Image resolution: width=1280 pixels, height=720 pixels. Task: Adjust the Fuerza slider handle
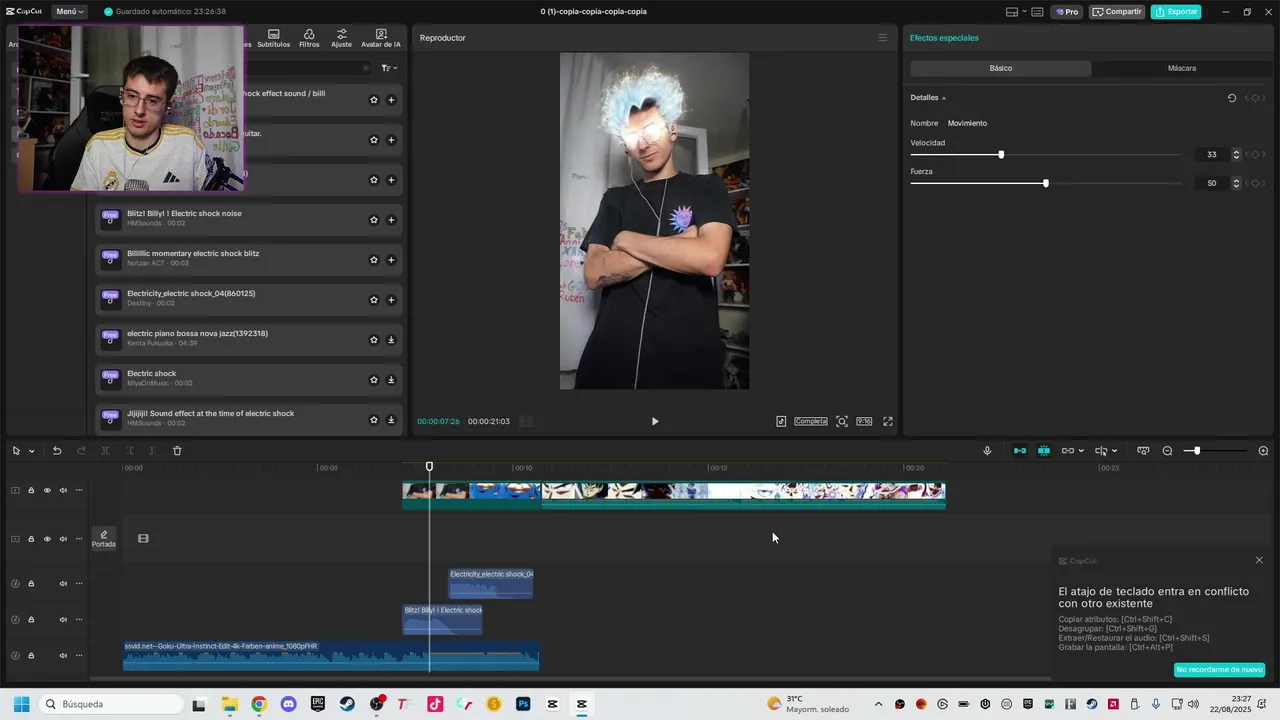(1046, 183)
